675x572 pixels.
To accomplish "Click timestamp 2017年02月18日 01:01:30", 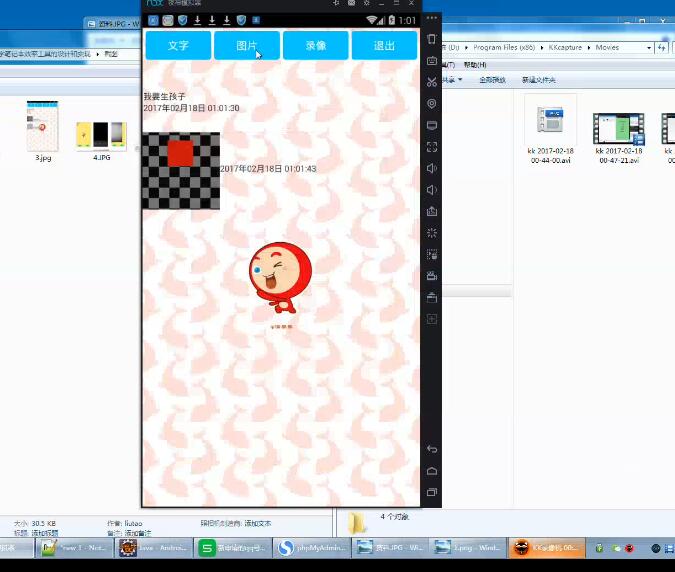I will (x=192, y=108).
